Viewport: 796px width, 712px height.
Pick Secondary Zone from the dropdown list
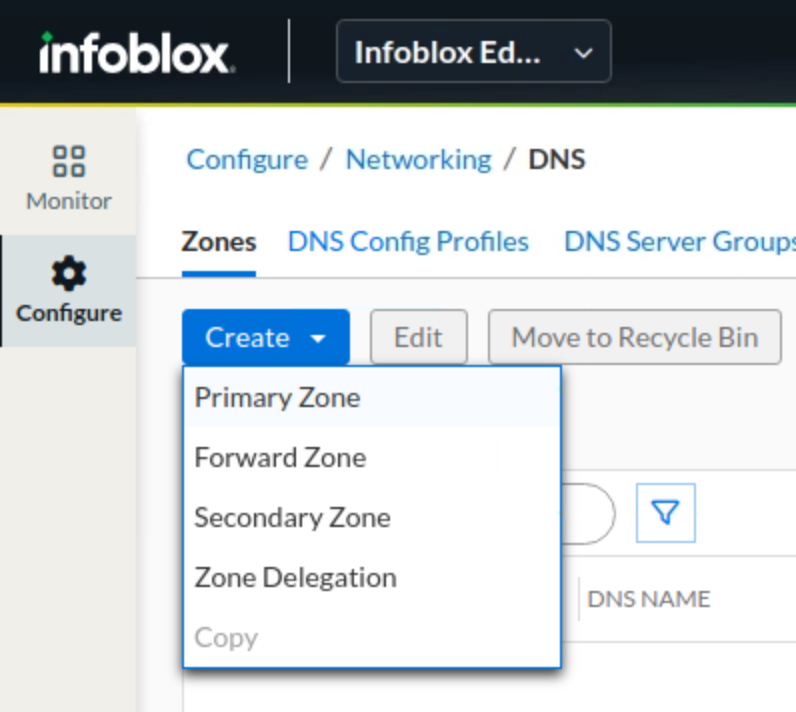tap(292, 518)
